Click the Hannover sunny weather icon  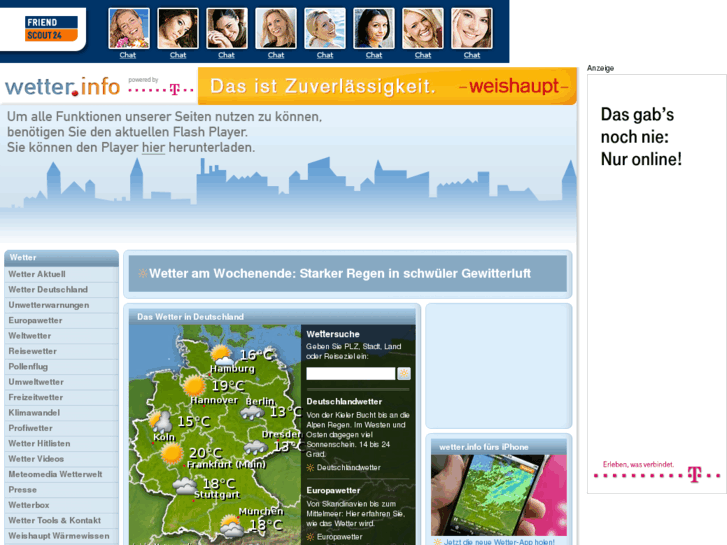[x=194, y=386]
